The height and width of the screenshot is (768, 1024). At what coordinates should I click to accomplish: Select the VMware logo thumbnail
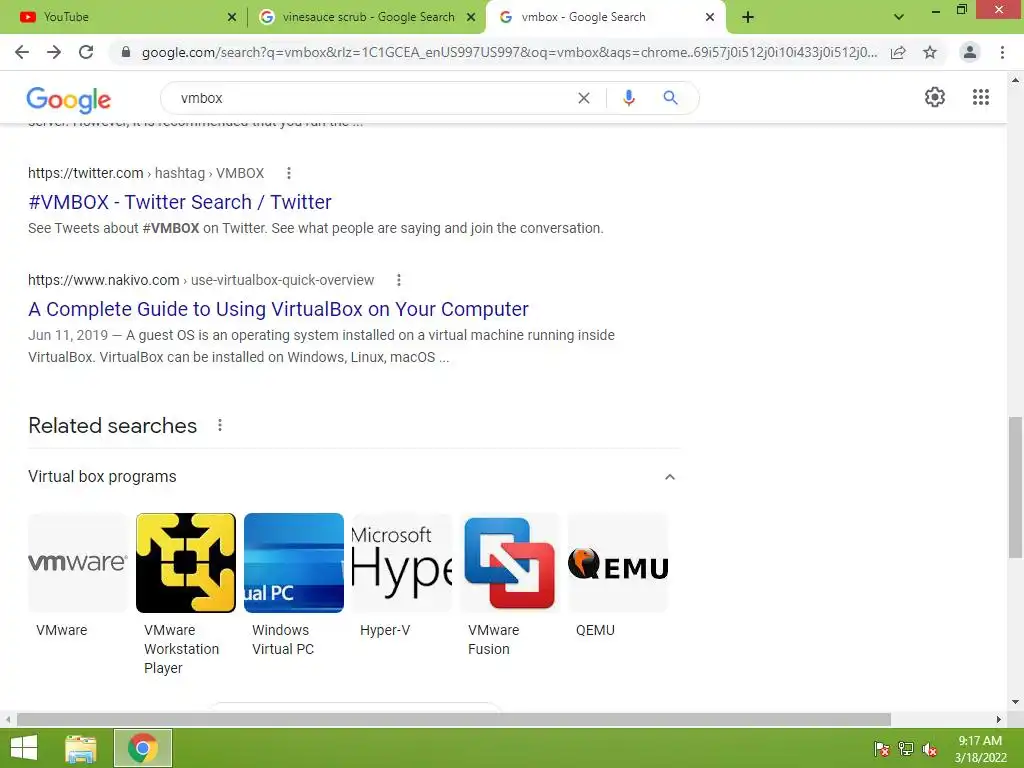click(x=78, y=563)
